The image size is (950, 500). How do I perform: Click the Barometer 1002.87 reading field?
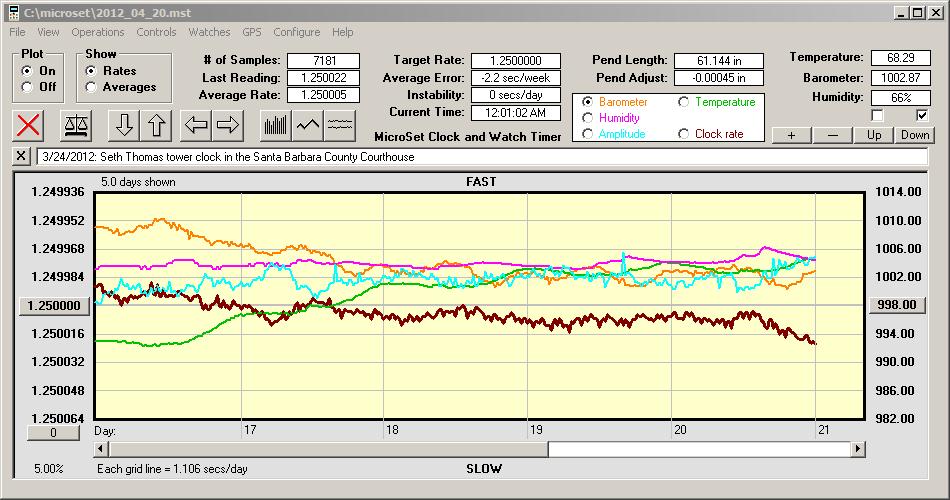[x=900, y=78]
